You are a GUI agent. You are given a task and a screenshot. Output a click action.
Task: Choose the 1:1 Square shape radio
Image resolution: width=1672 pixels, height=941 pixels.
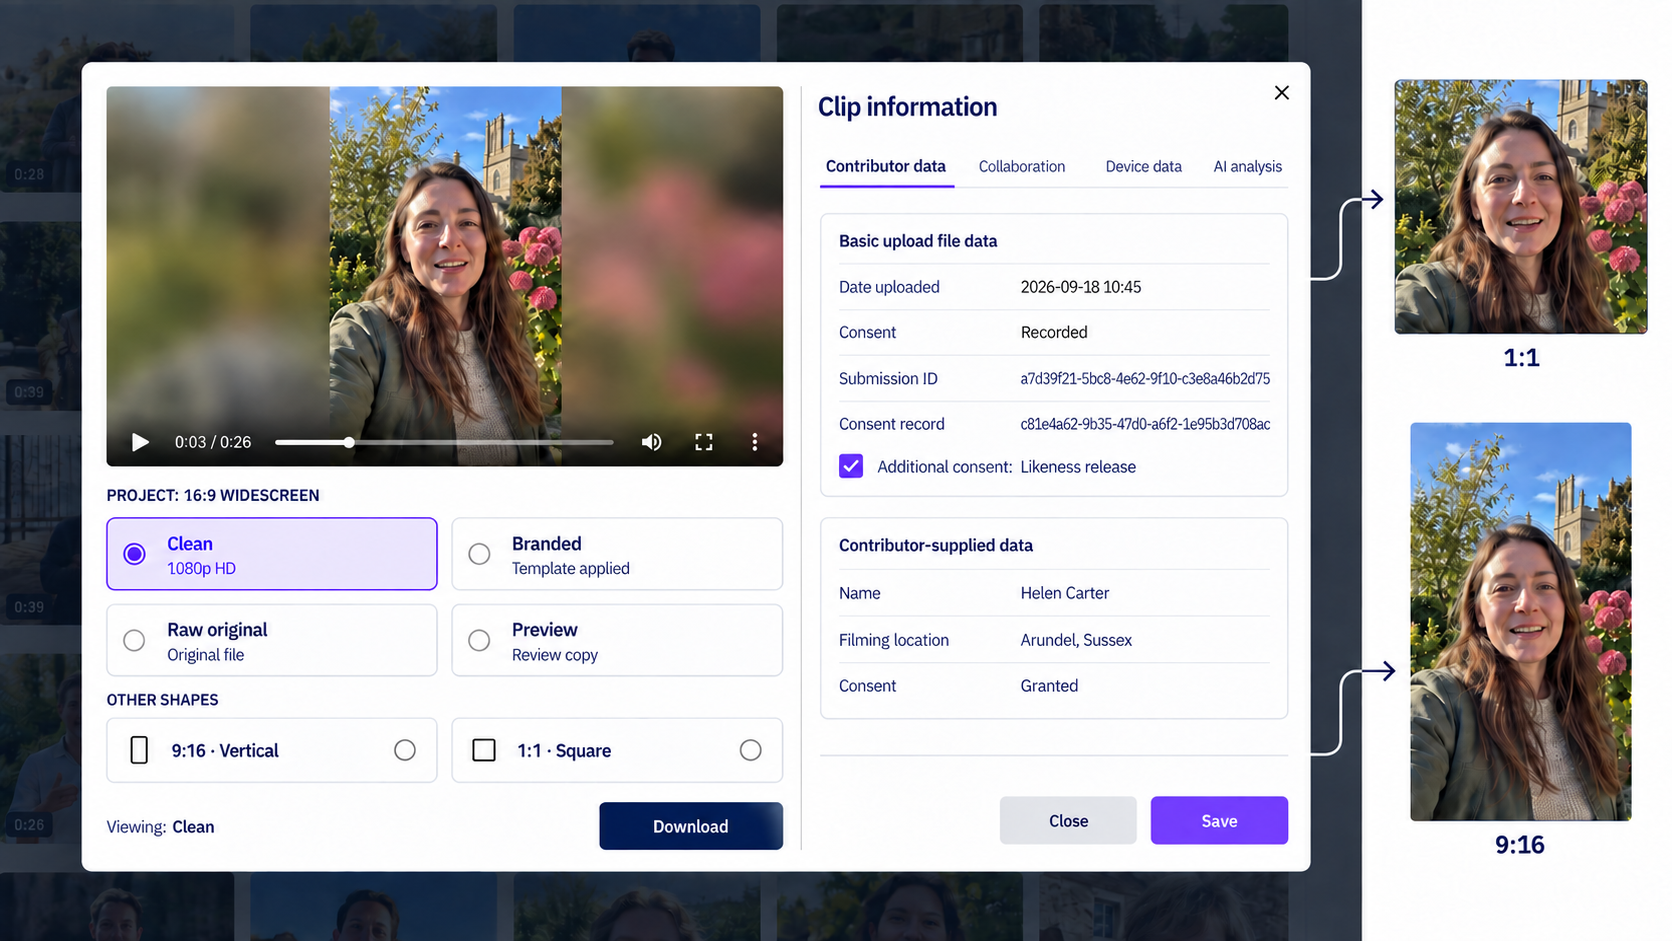tap(750, 750)
